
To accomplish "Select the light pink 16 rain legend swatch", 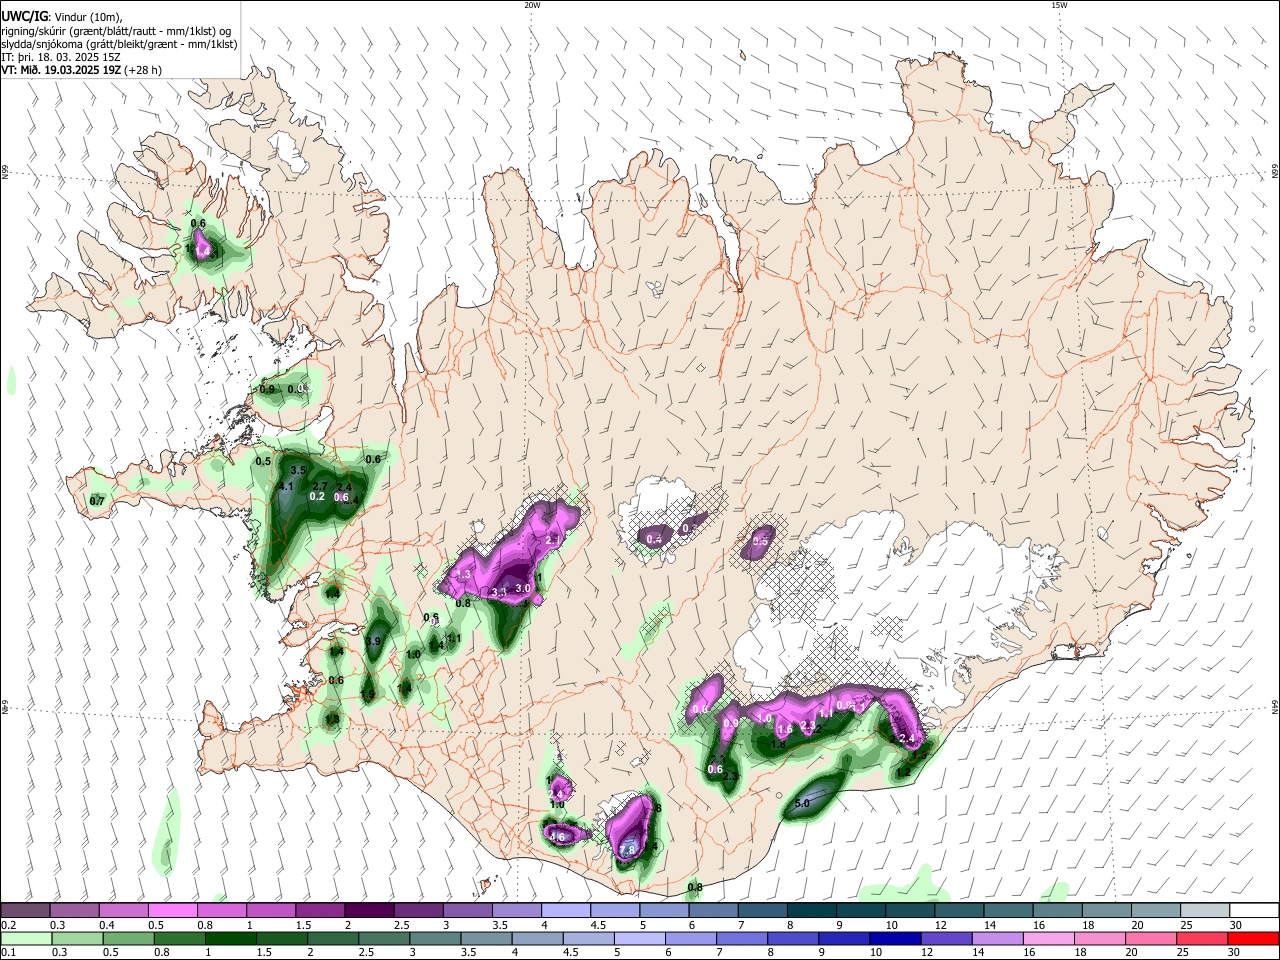I will point(1047,938).
